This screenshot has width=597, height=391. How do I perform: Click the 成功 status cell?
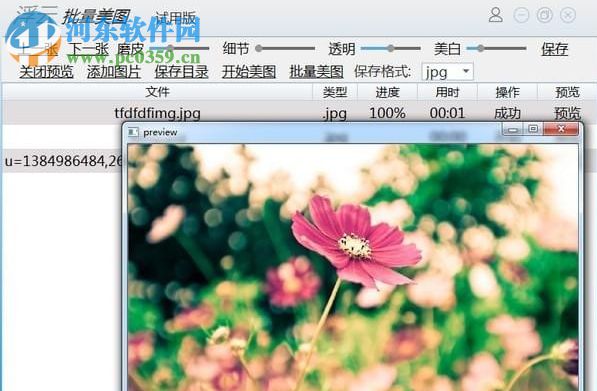pos(507,113)
